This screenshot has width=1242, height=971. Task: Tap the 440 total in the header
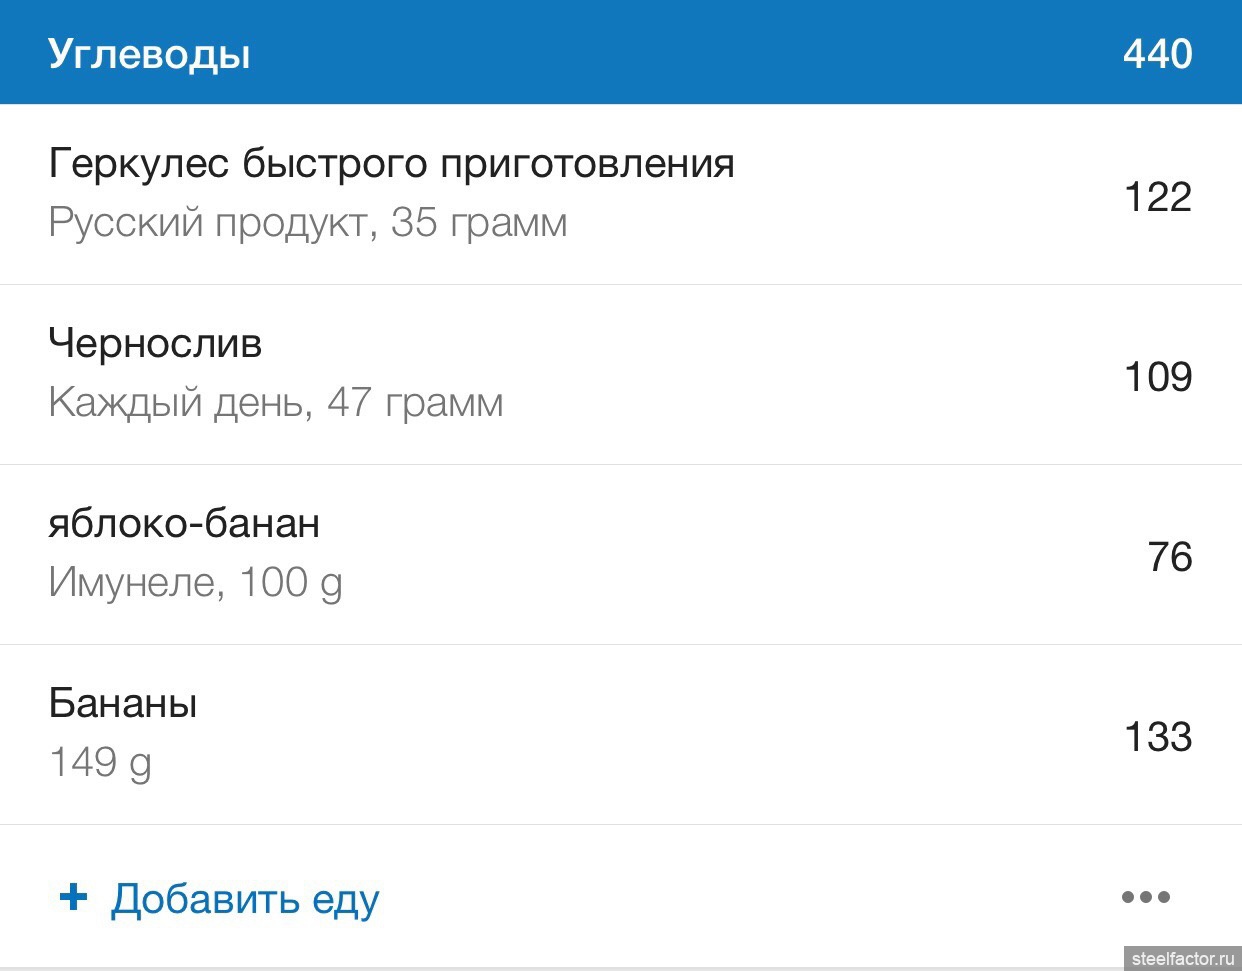(1157, 53)
